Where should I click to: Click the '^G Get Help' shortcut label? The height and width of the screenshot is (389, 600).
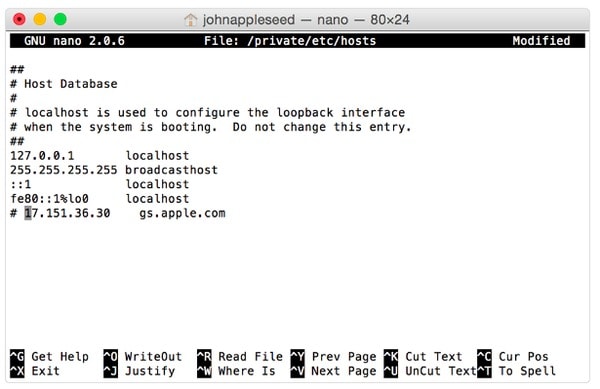[49, 356]
